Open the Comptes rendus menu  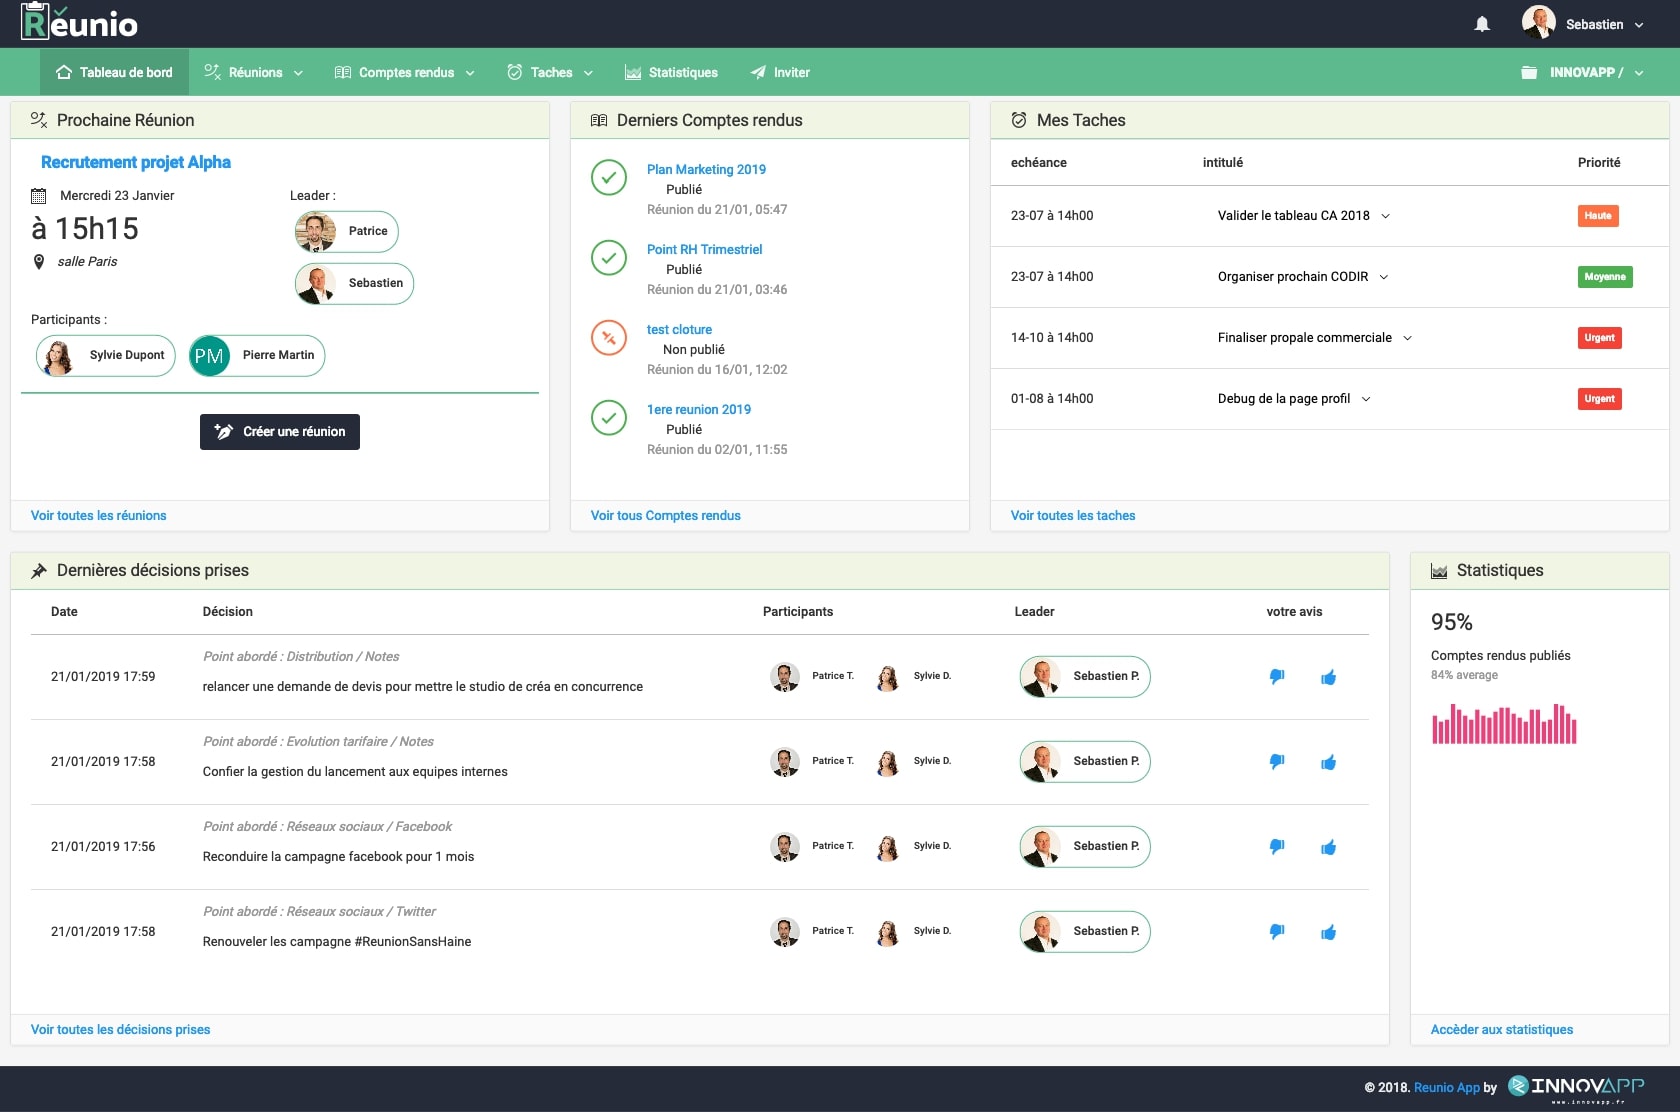[x=405, y=73]
